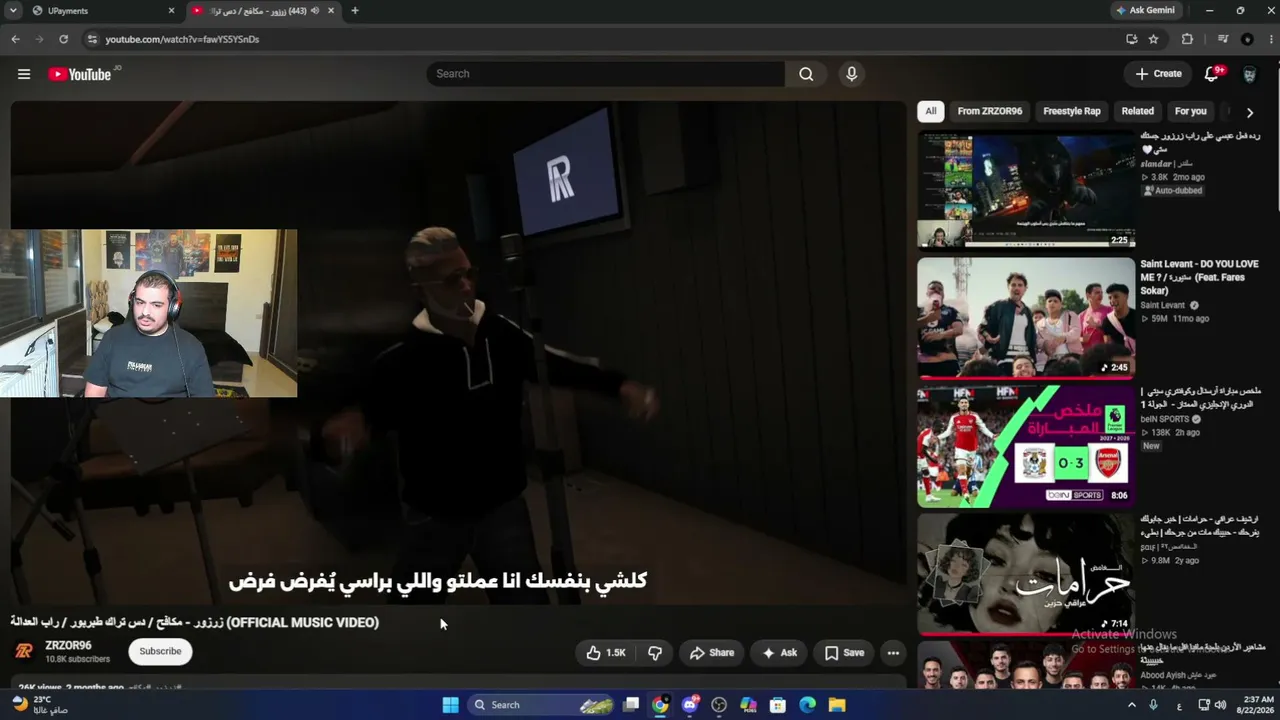Mute the YouTube tab audio indicator
The height and width of the screenshot is (720, 1280).
point(315,11)
